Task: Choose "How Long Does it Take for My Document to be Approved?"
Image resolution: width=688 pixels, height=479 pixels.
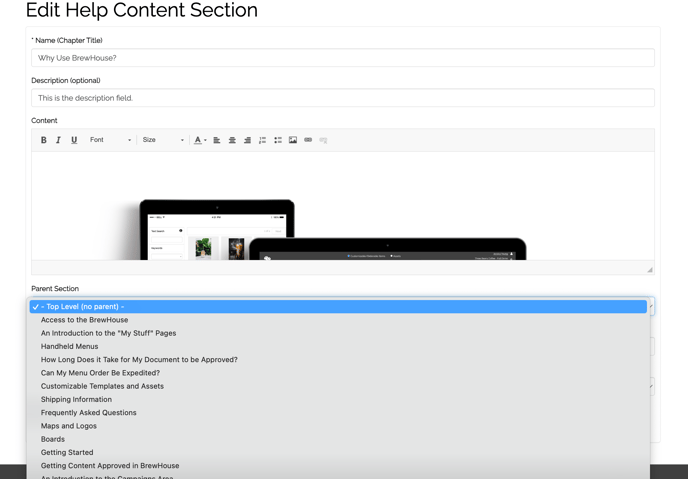Action: click(x=338, y=360)
